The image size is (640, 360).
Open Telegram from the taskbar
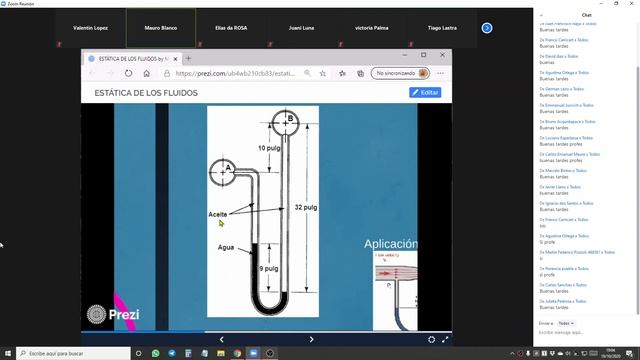[x=172, y=353]
